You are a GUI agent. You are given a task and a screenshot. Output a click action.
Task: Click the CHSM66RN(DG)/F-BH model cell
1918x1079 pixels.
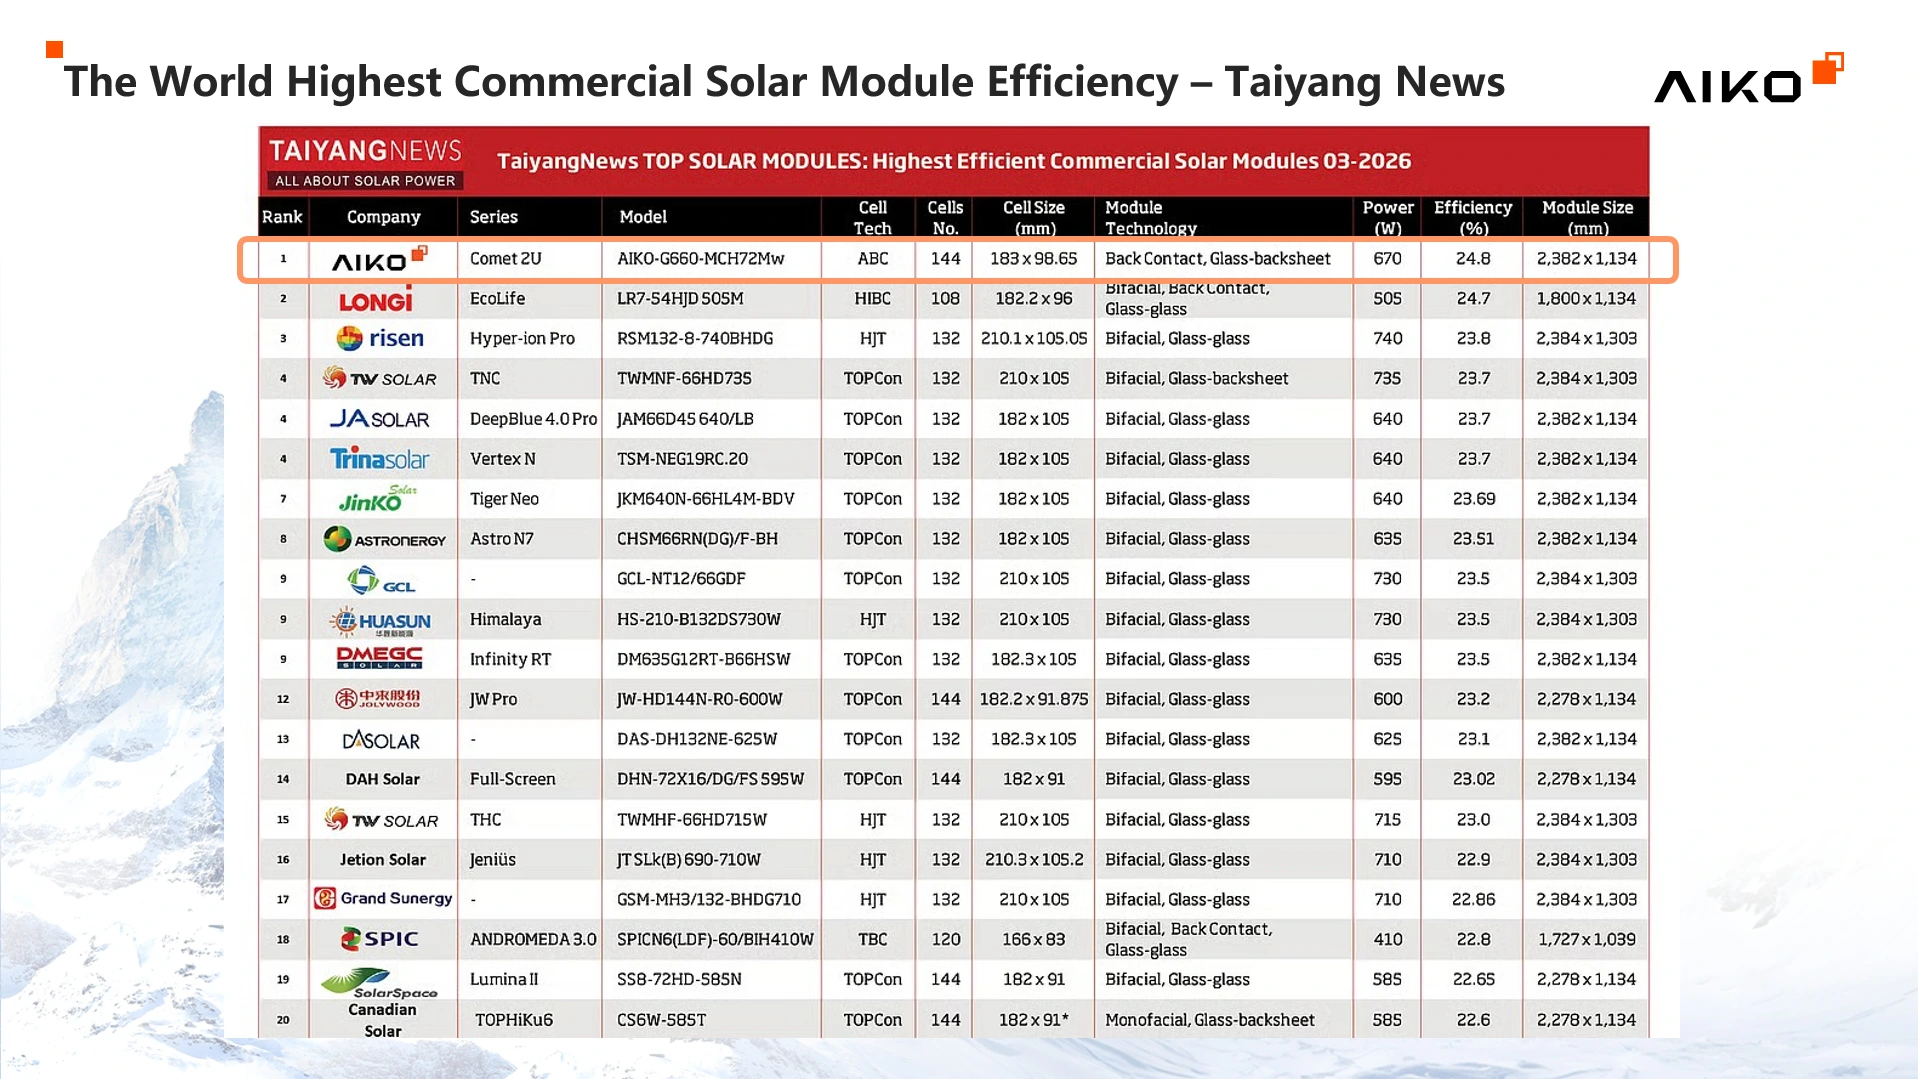click(697, 539)
